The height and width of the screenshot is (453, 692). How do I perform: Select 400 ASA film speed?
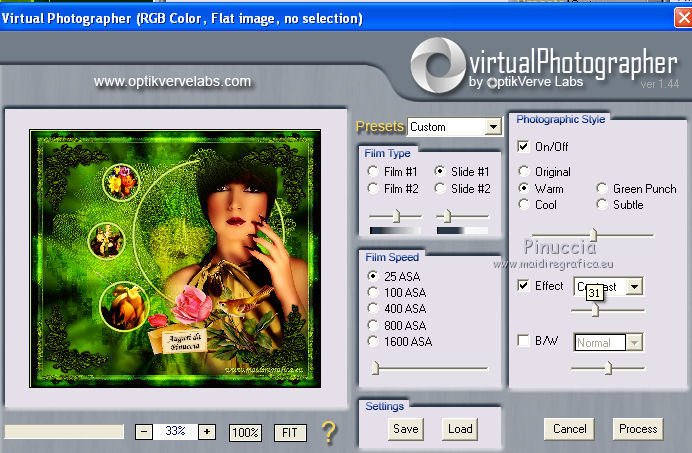pyautogui.click(x=373, y=308)
